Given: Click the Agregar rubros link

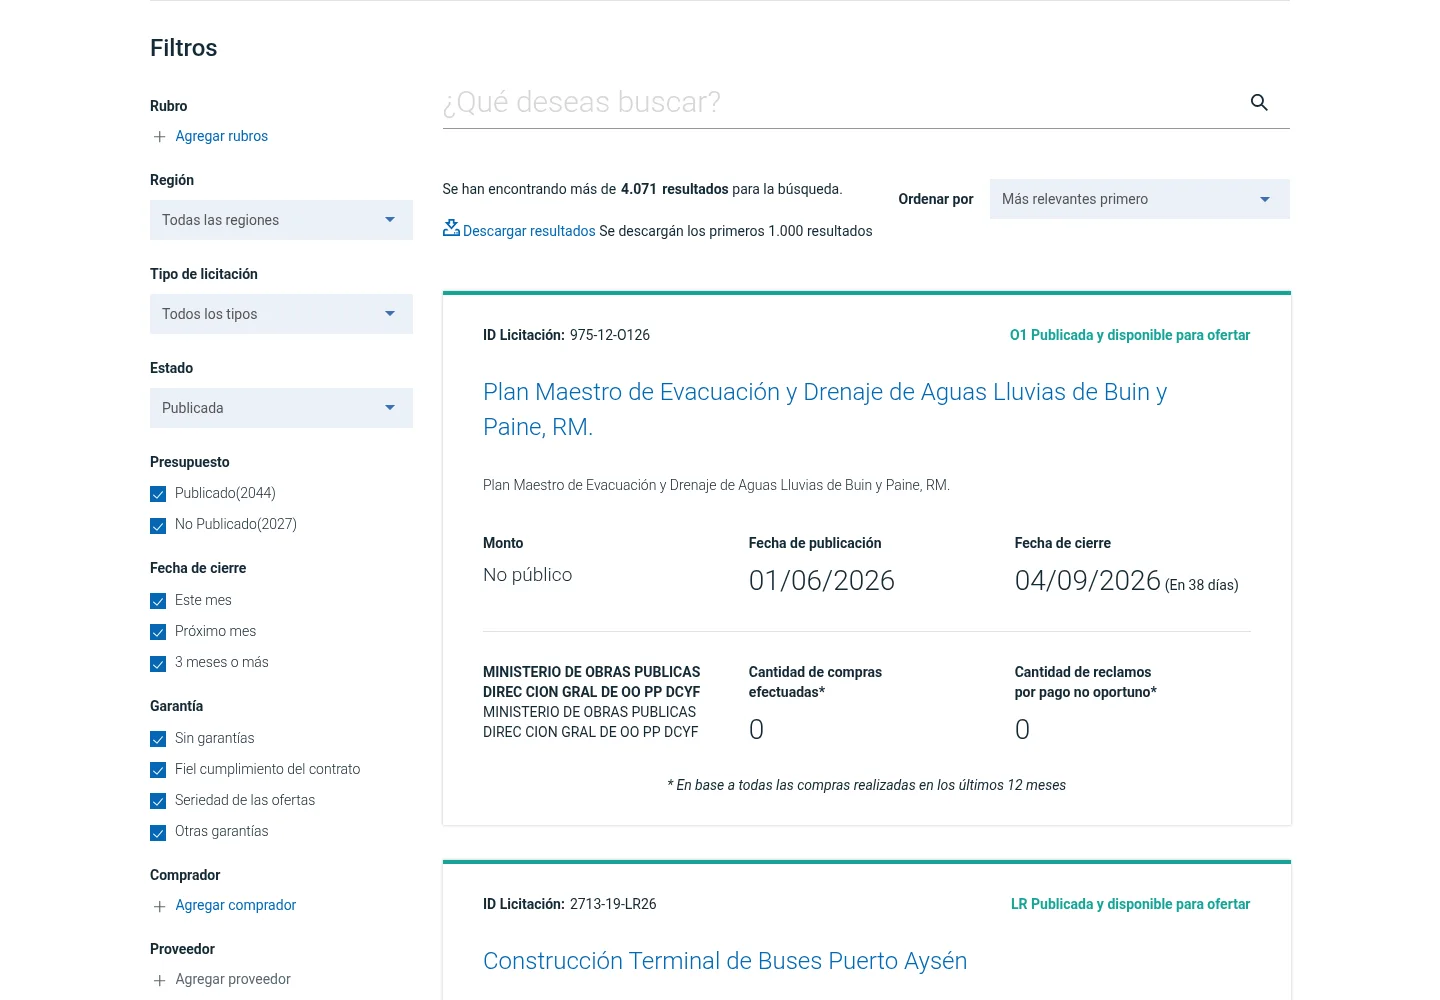Looking at the screenshot, I should [222, 136].
